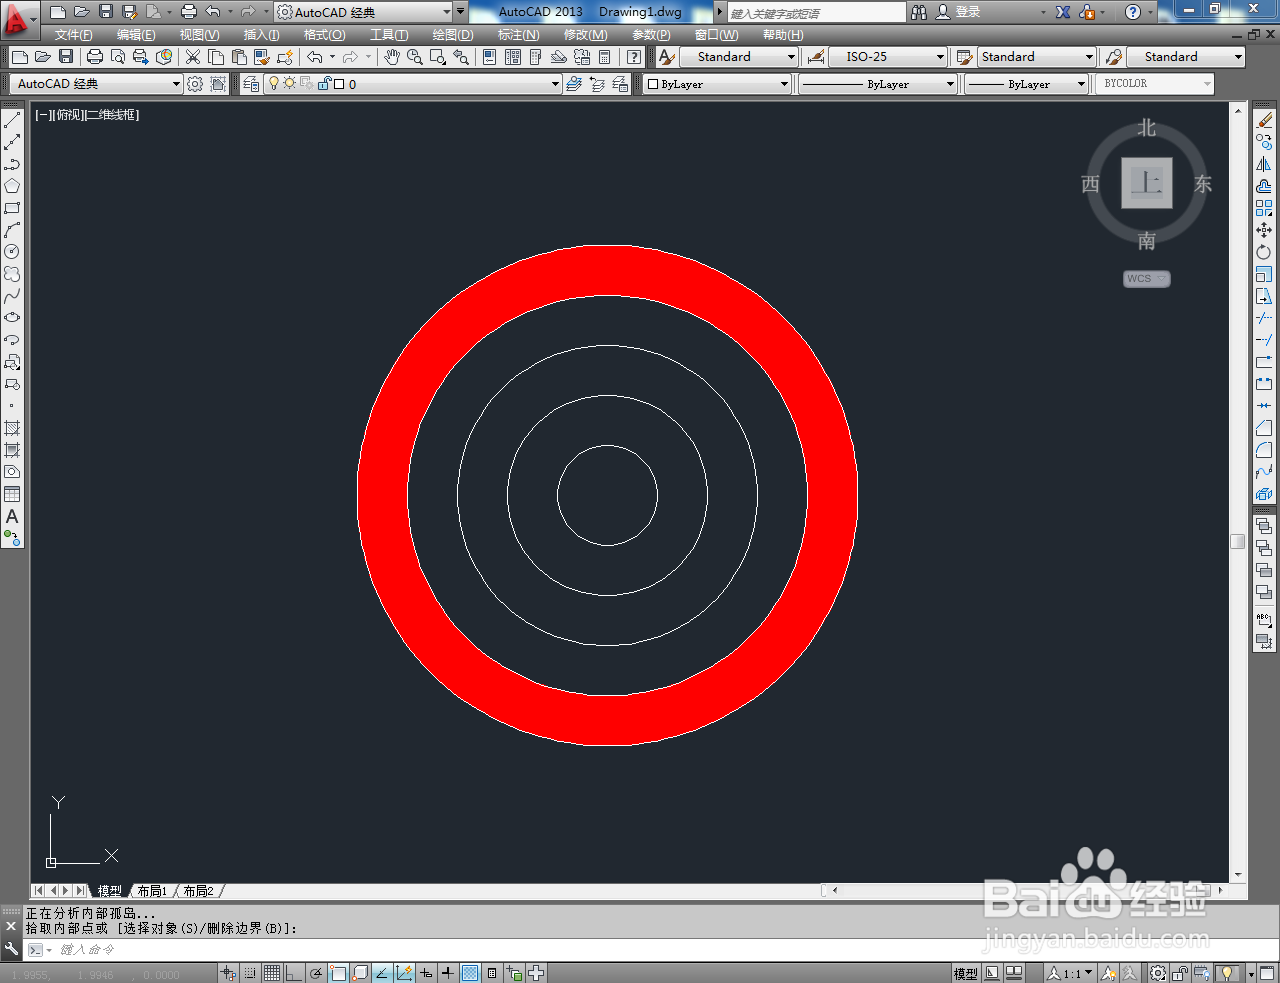Click the Cut scissors icon

[193, 57]
